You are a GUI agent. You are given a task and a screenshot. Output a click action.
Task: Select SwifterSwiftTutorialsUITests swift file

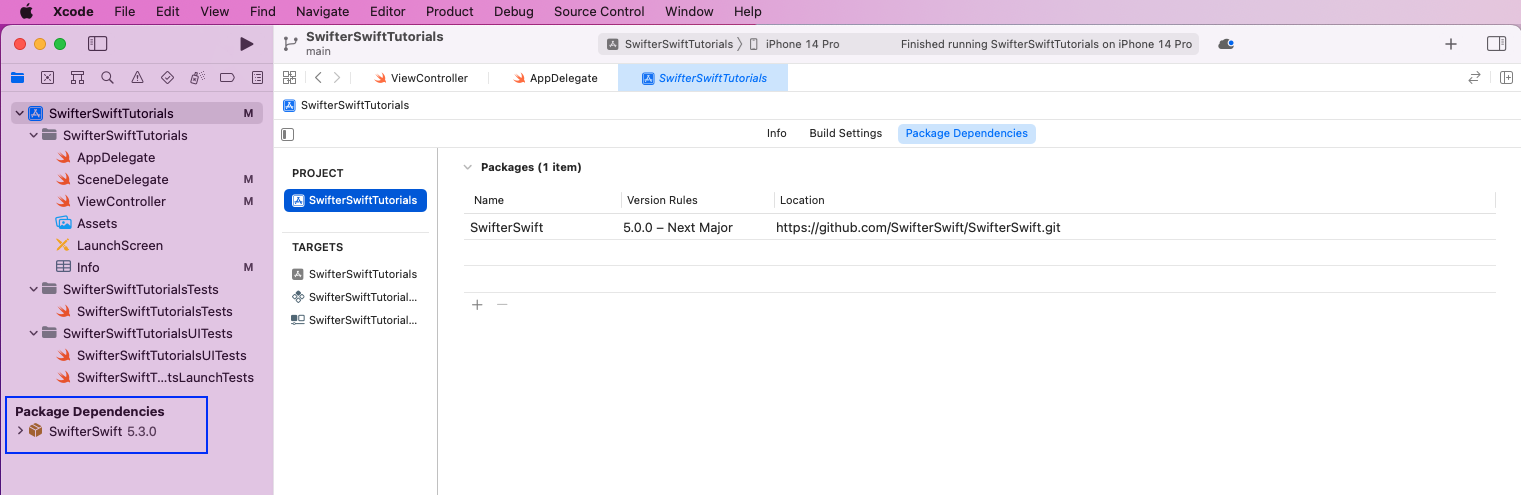(x=161, y=356)
